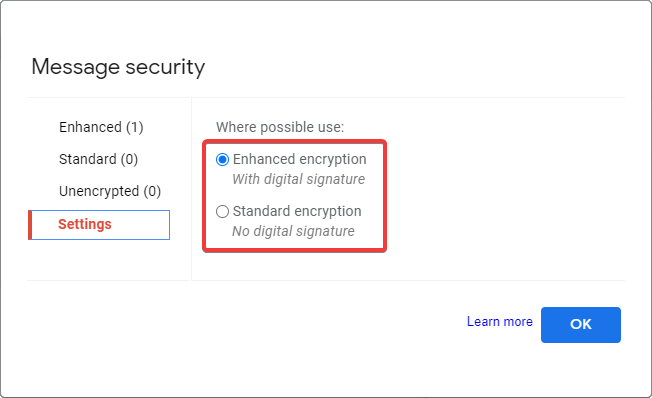The height and width of the screenshot is (398, 652).
Task: Choose encryption without digital signature option
Action: [222, 211]
